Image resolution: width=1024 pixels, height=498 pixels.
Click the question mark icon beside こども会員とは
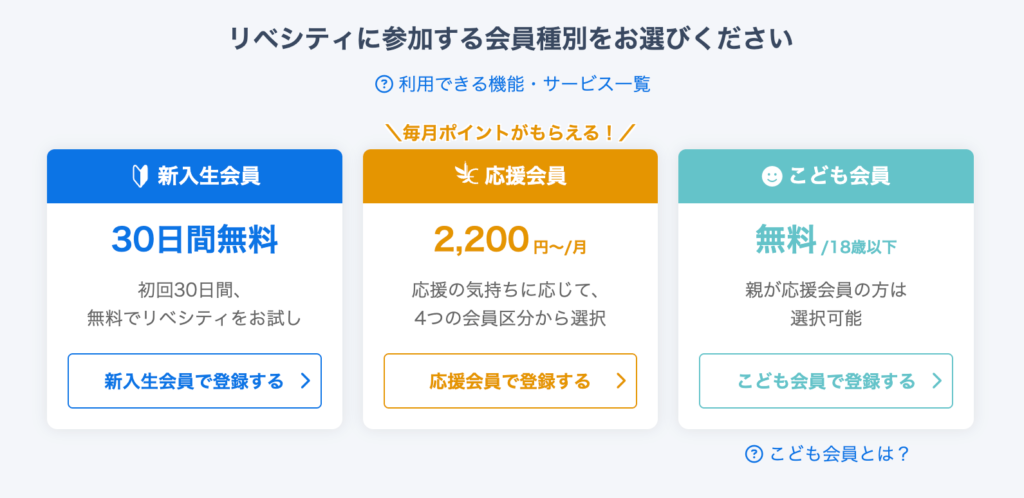[x=754, y=454]
